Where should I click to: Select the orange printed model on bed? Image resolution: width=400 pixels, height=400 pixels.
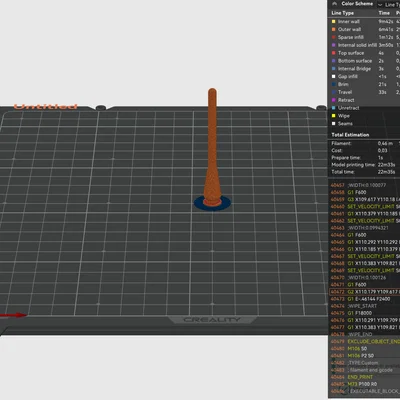(212, 147)
